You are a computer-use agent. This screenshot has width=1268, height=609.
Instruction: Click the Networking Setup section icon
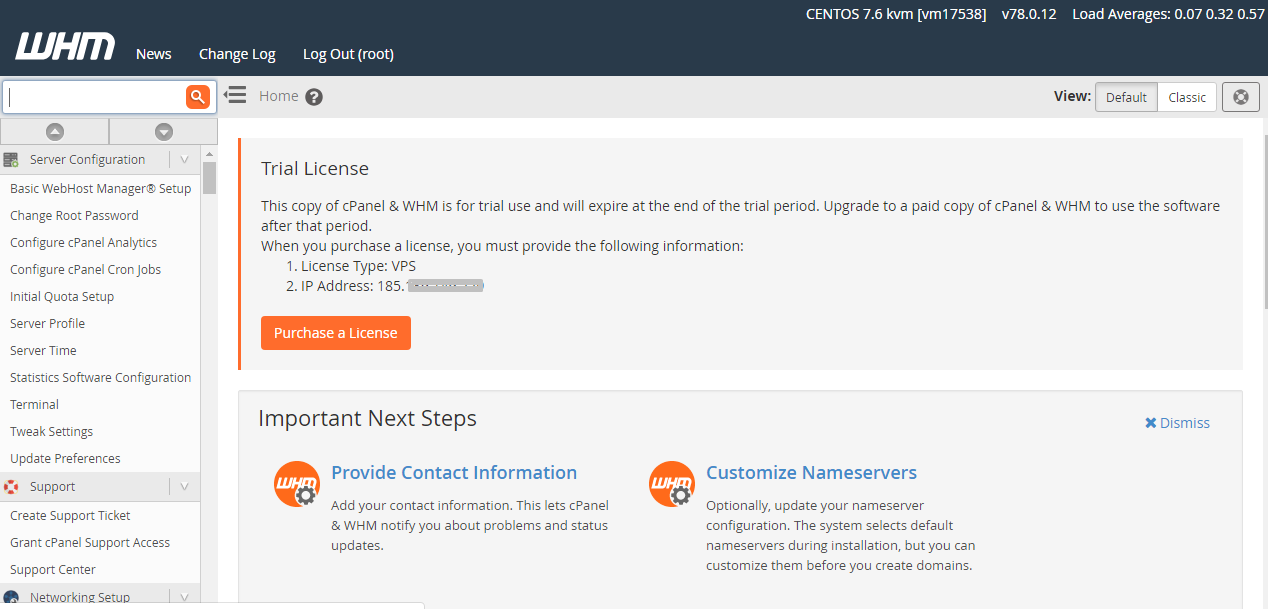point(12,598)
